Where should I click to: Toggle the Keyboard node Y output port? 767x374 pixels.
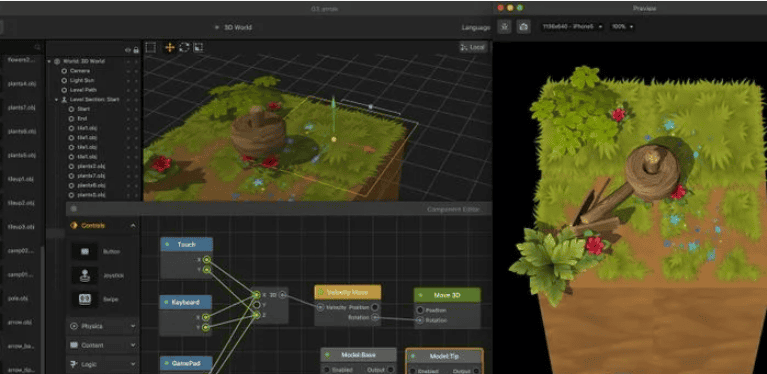tap(206, 327)
